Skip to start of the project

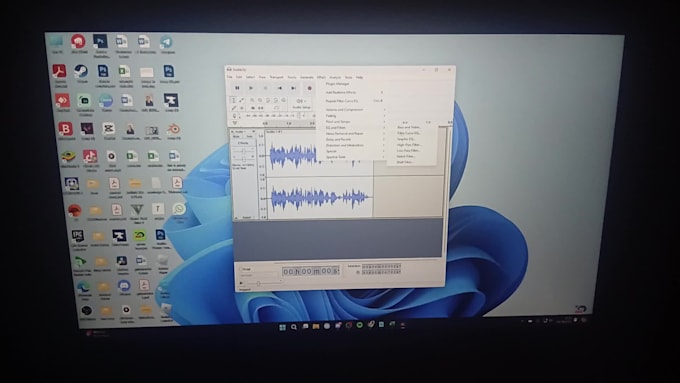point(280,88)
